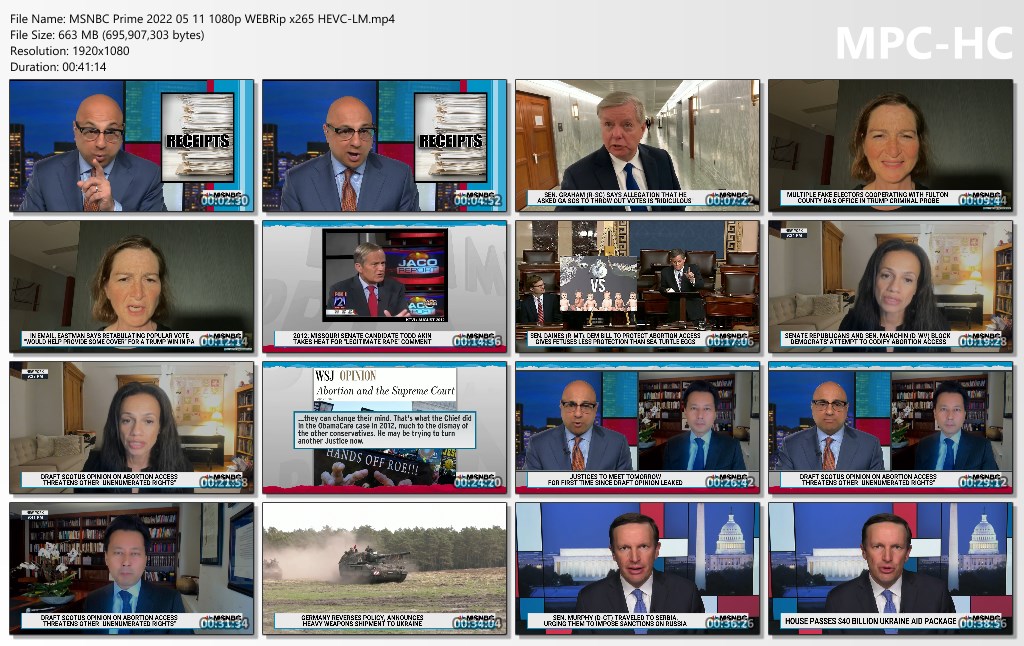Select the Sen. Graham thumbnail at 00:07:22
The width and height of the screenshot is (1024, 646).
tap(637, 146)
